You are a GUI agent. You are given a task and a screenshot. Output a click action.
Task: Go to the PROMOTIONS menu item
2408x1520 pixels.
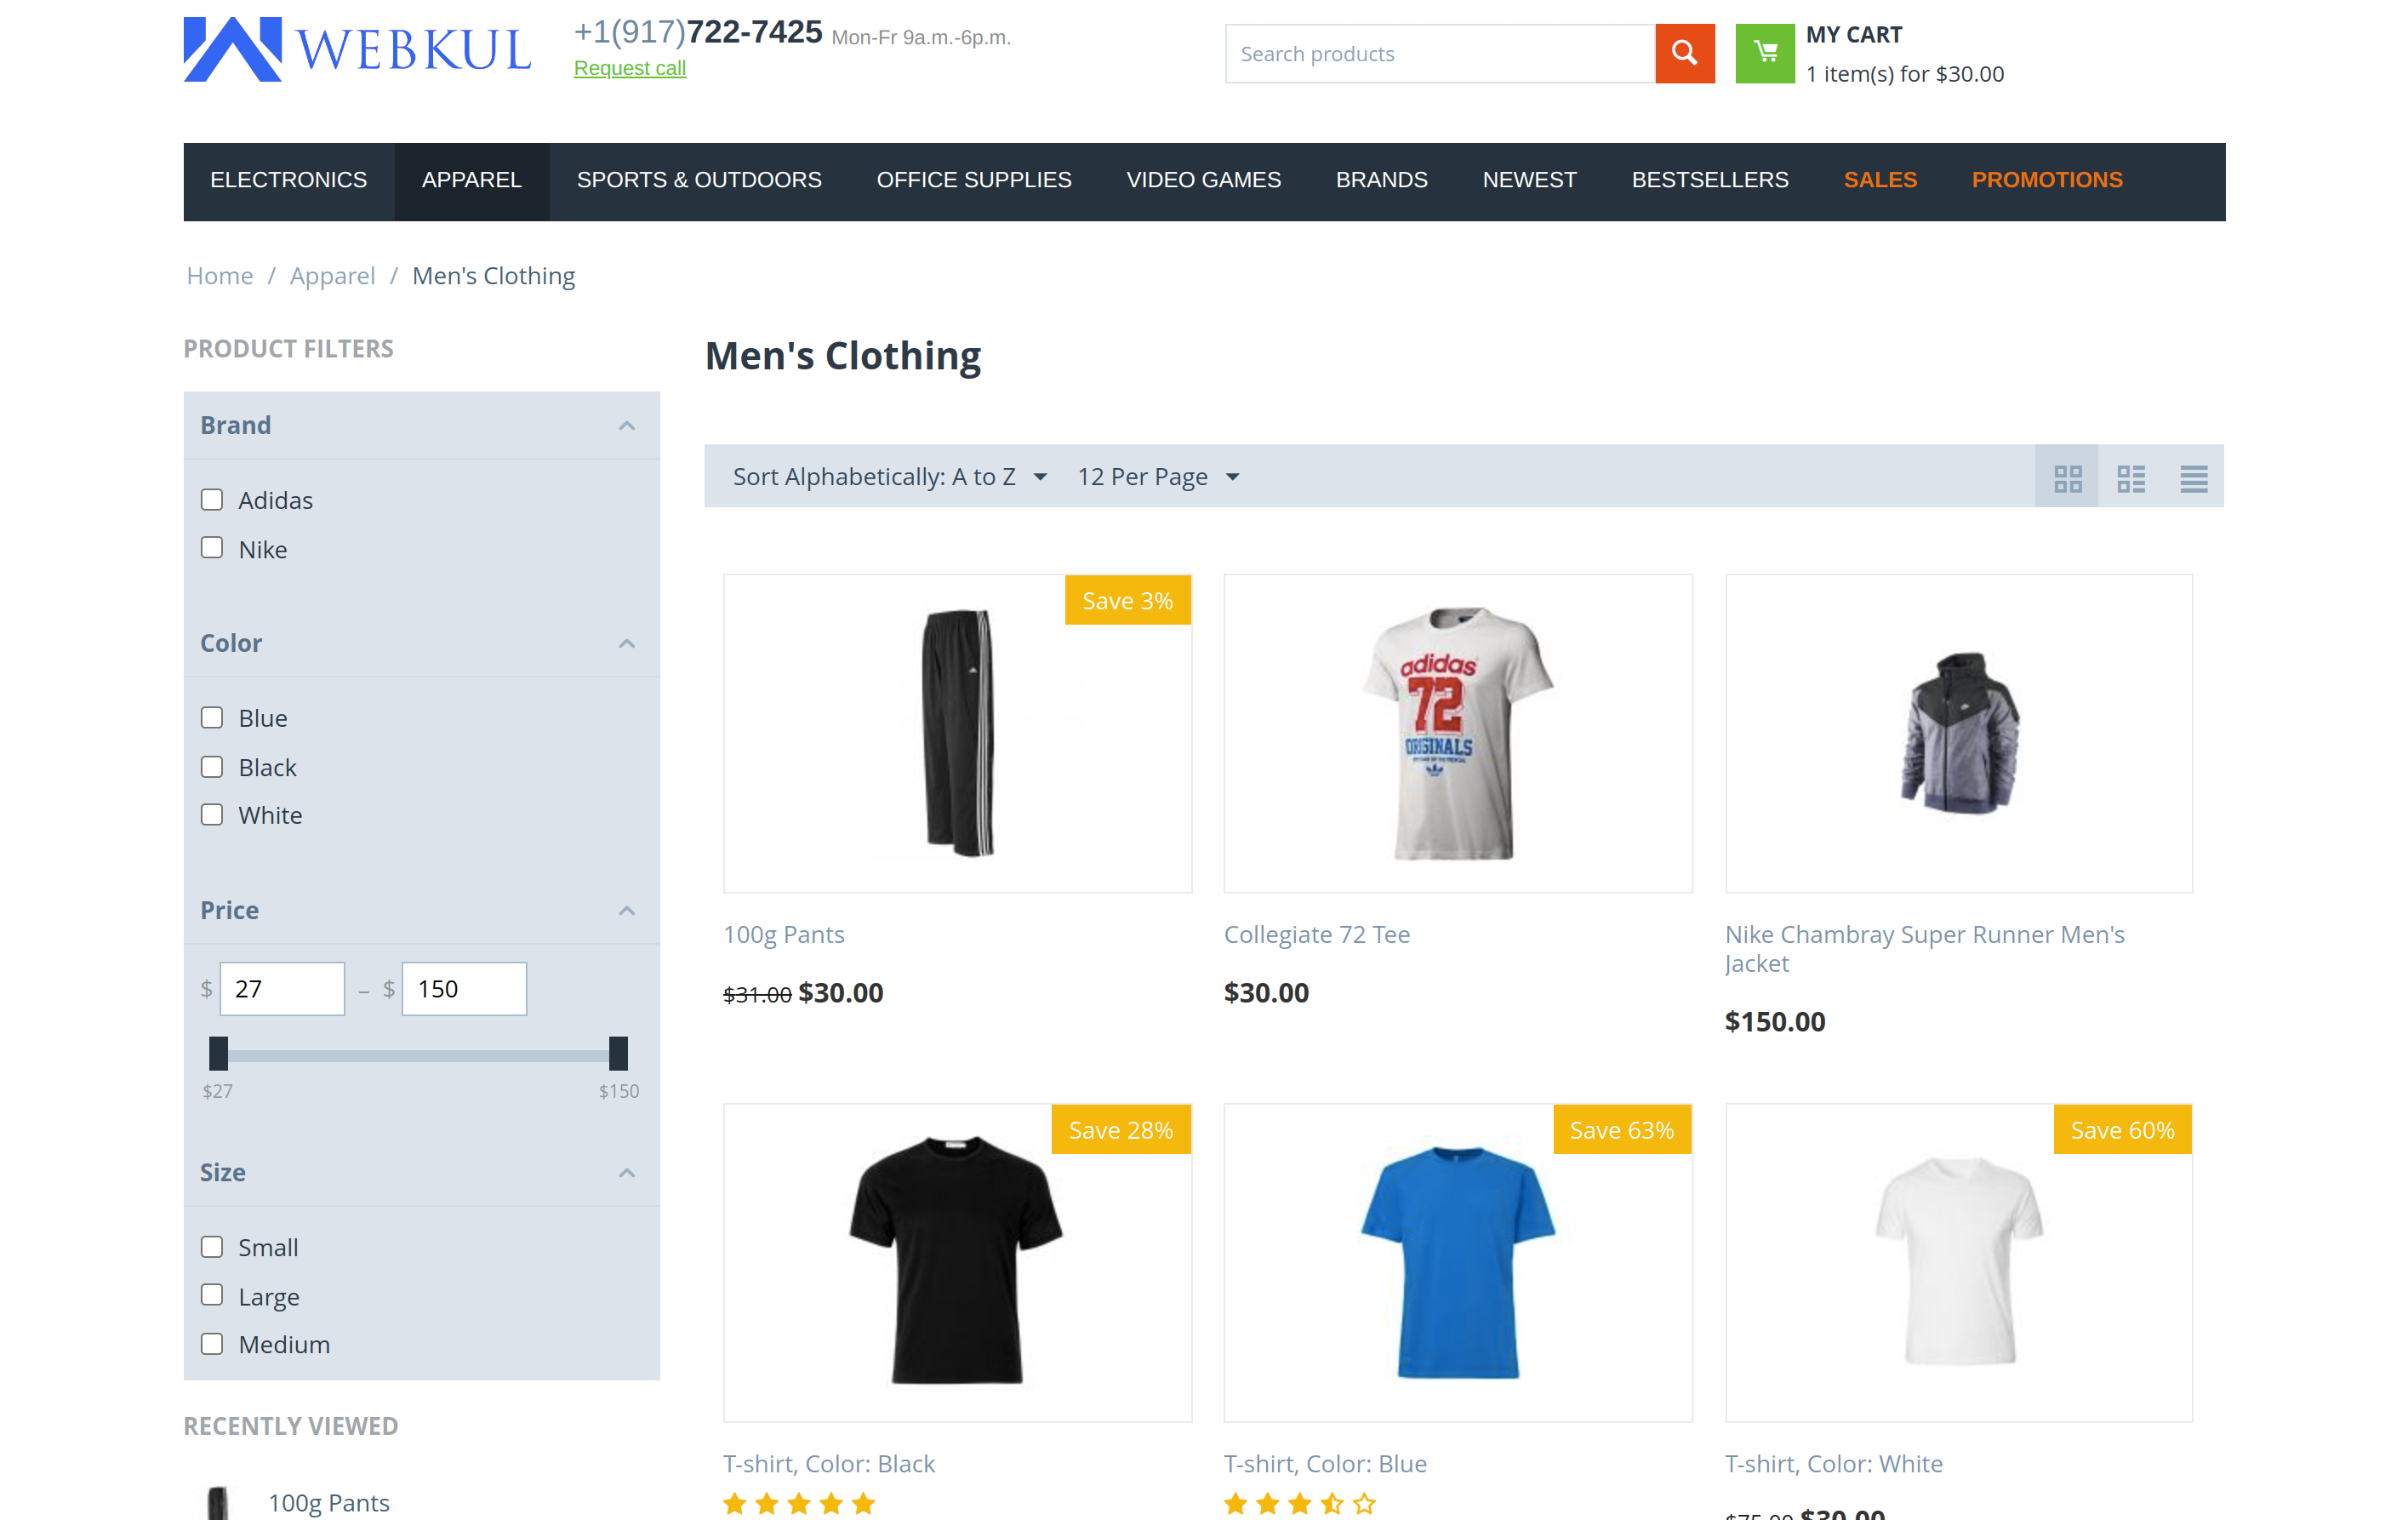(2047, 181)
